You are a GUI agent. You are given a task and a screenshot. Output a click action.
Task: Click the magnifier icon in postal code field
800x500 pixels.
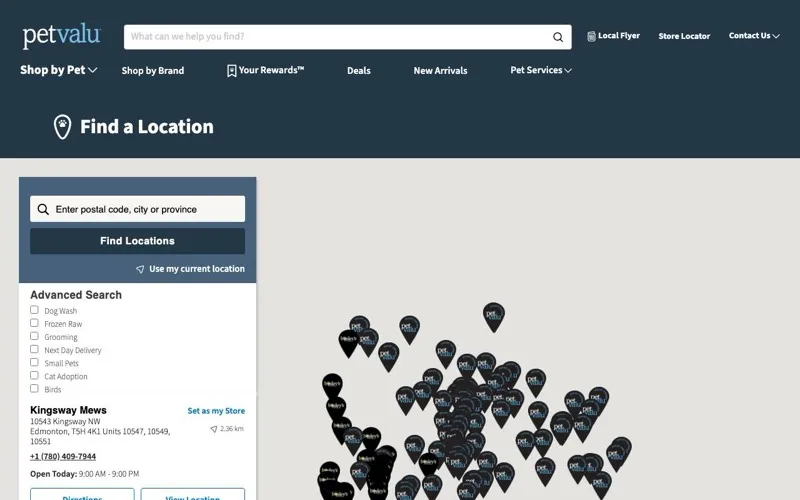pyautogui.click(x=43, y=209)
